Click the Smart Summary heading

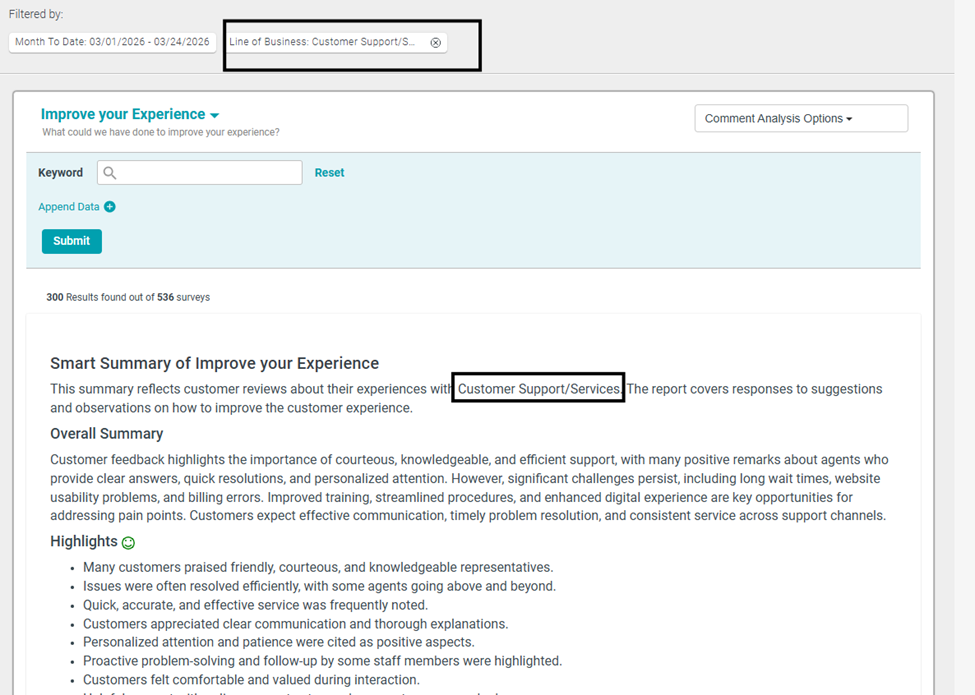(214, 363)
